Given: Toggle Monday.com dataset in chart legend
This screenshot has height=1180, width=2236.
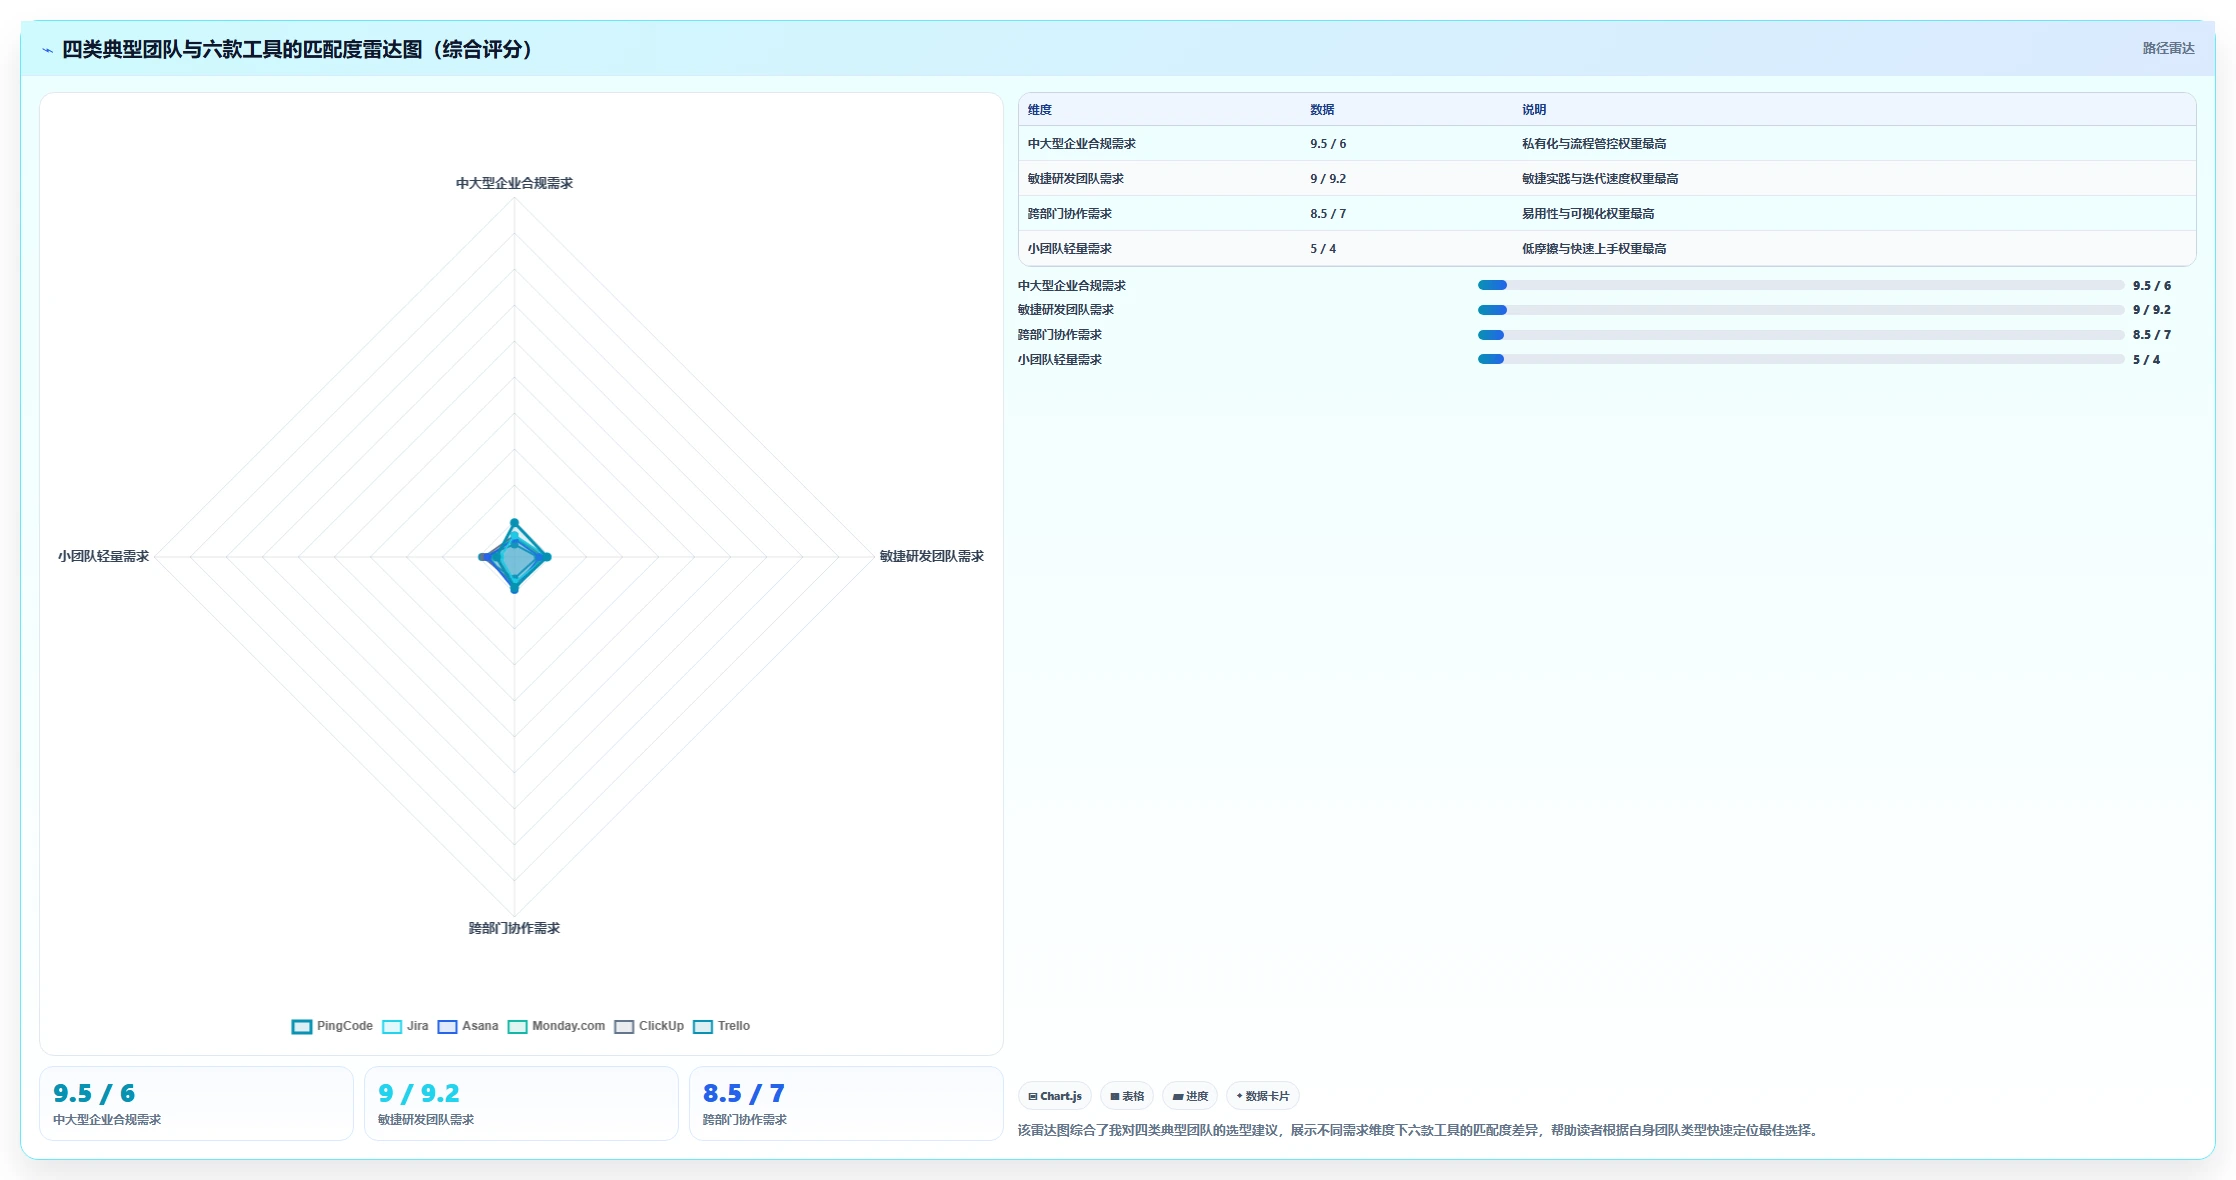Looking at the screenshot, I should pos(556,1026).
